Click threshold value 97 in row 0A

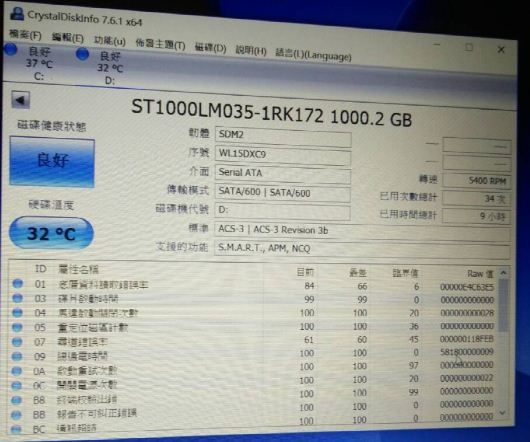coord(413,365)
